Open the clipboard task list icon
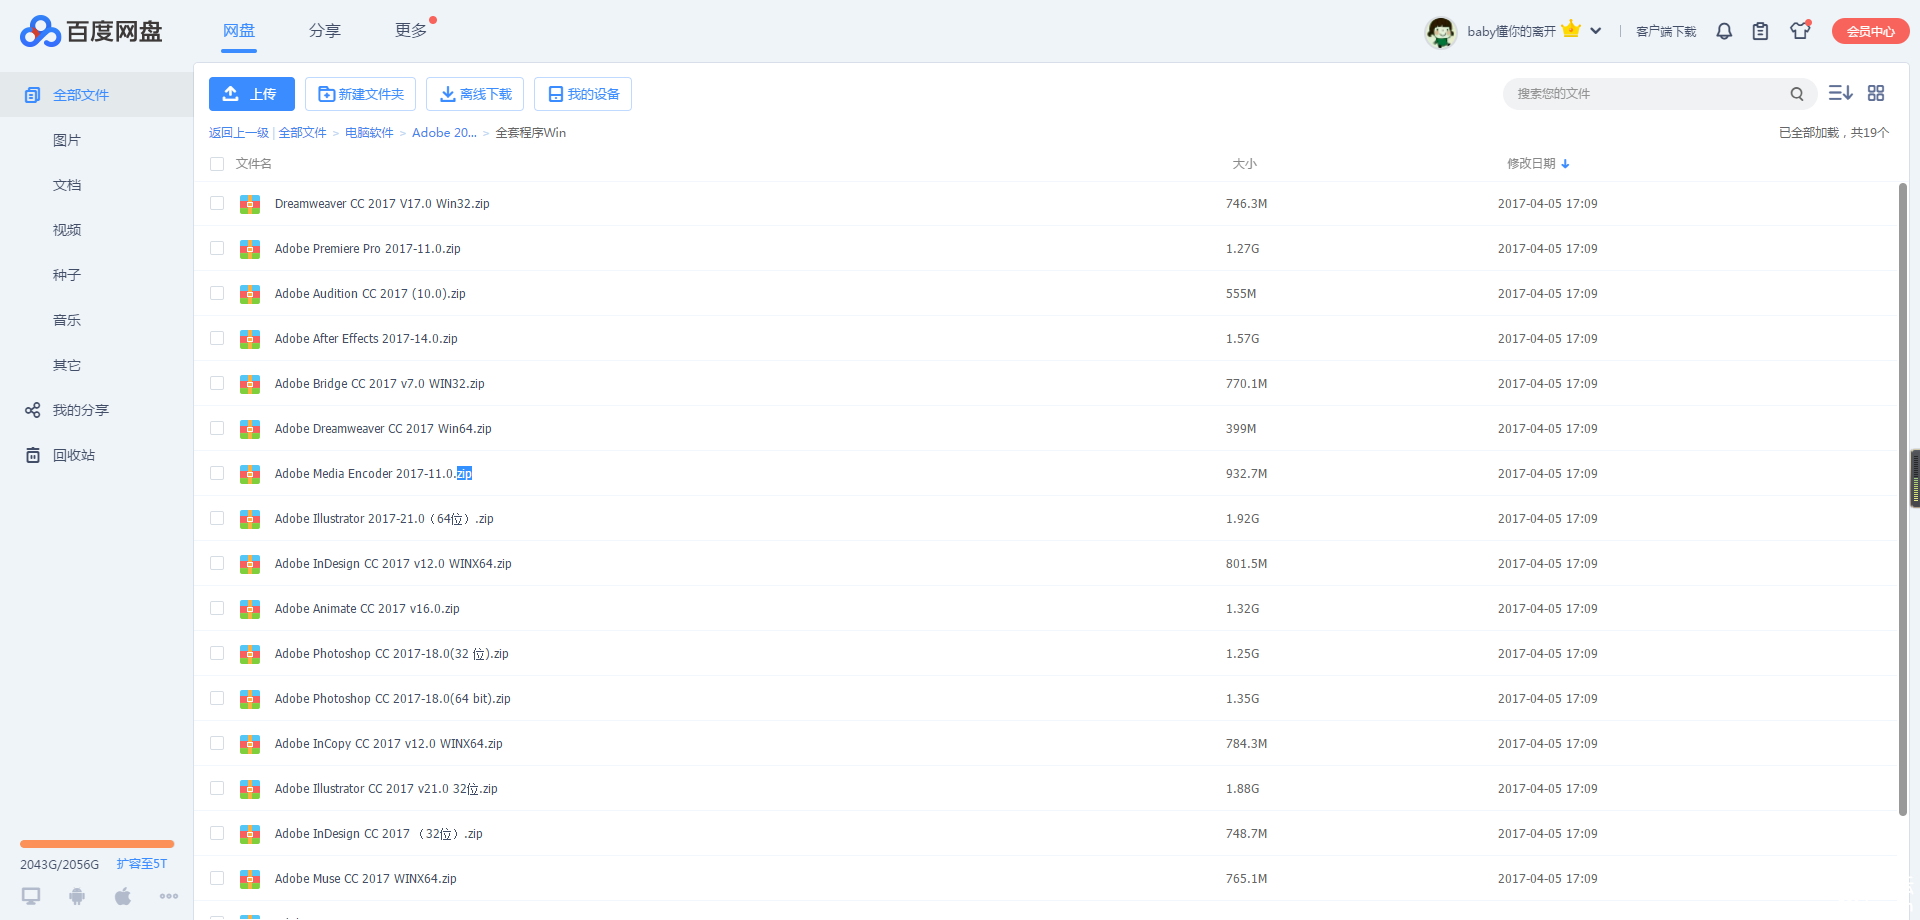 click(1760, 31)
